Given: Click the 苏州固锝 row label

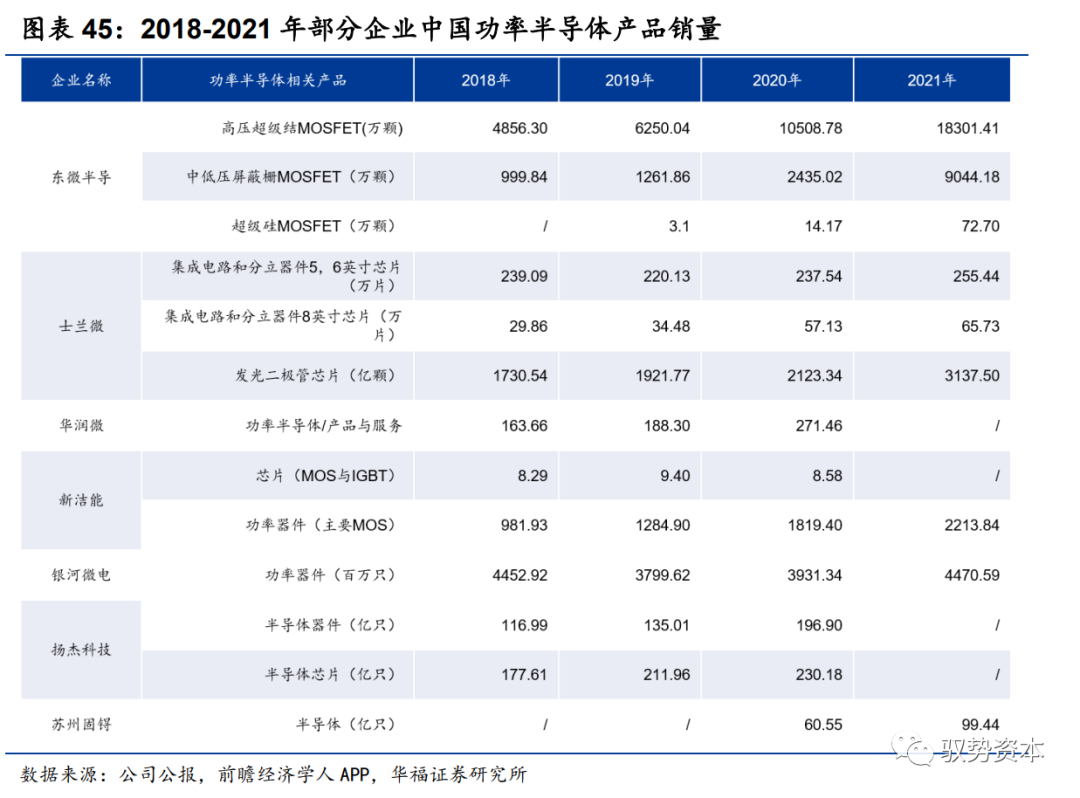Looking at the screenshot, I should [81, 723].
